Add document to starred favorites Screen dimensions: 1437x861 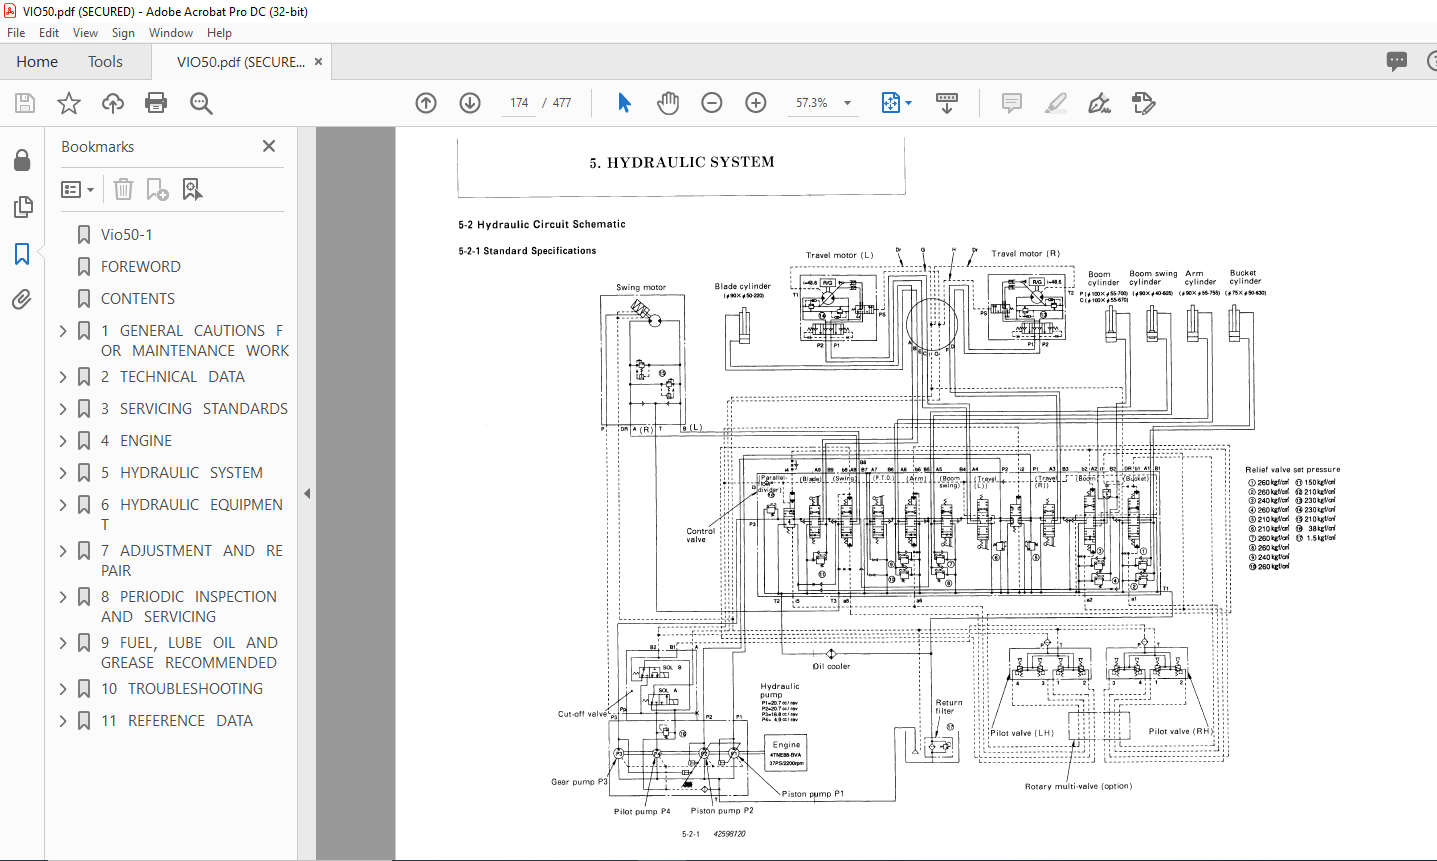coord(69,103)
